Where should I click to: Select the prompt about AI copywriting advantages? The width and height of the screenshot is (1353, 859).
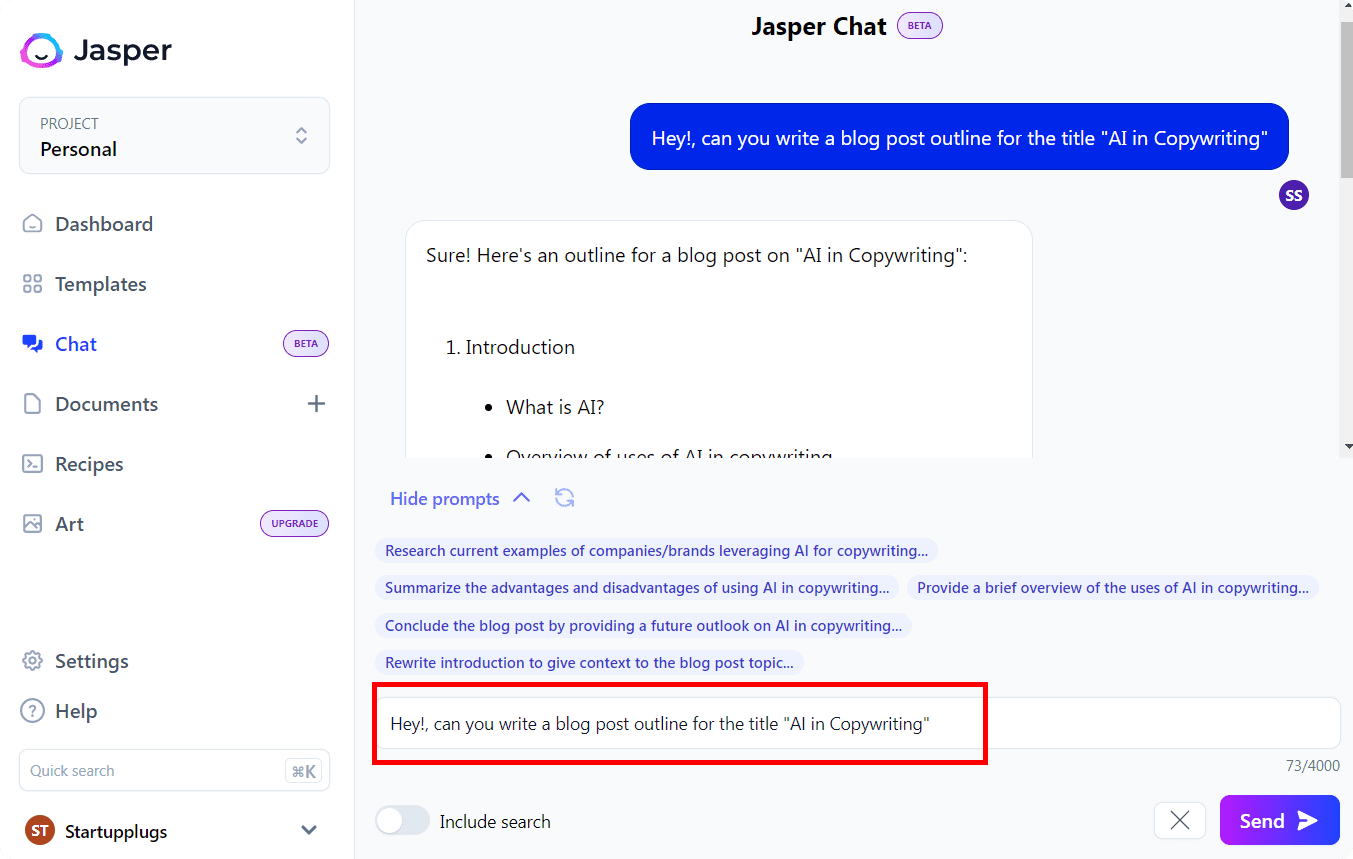(x=637, y=587)
